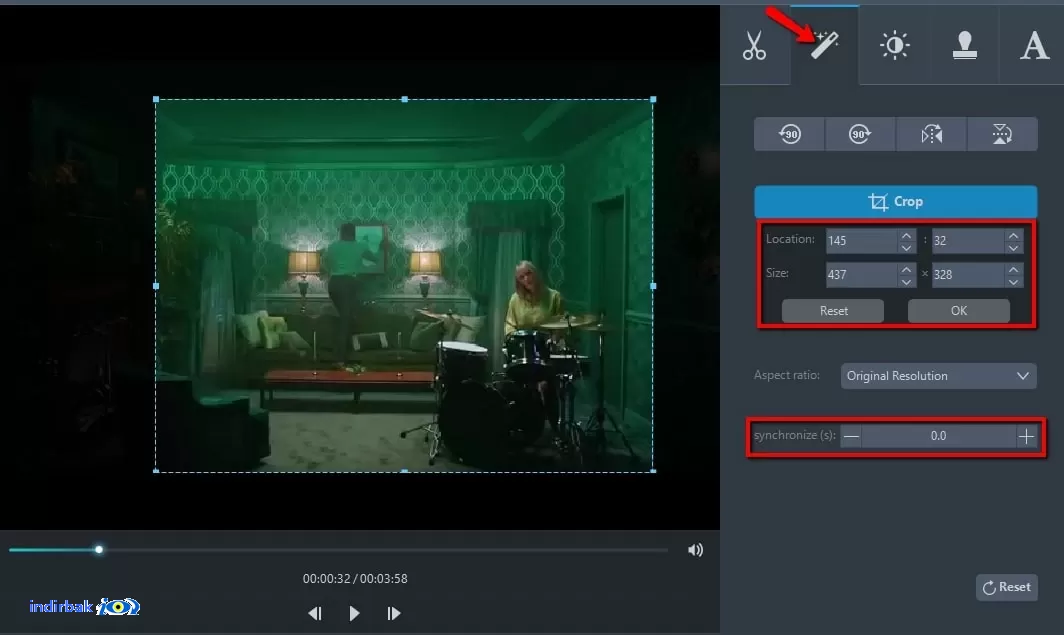Decrease Size height with down arrow
1064x635 pixels.
point(1014,282)
